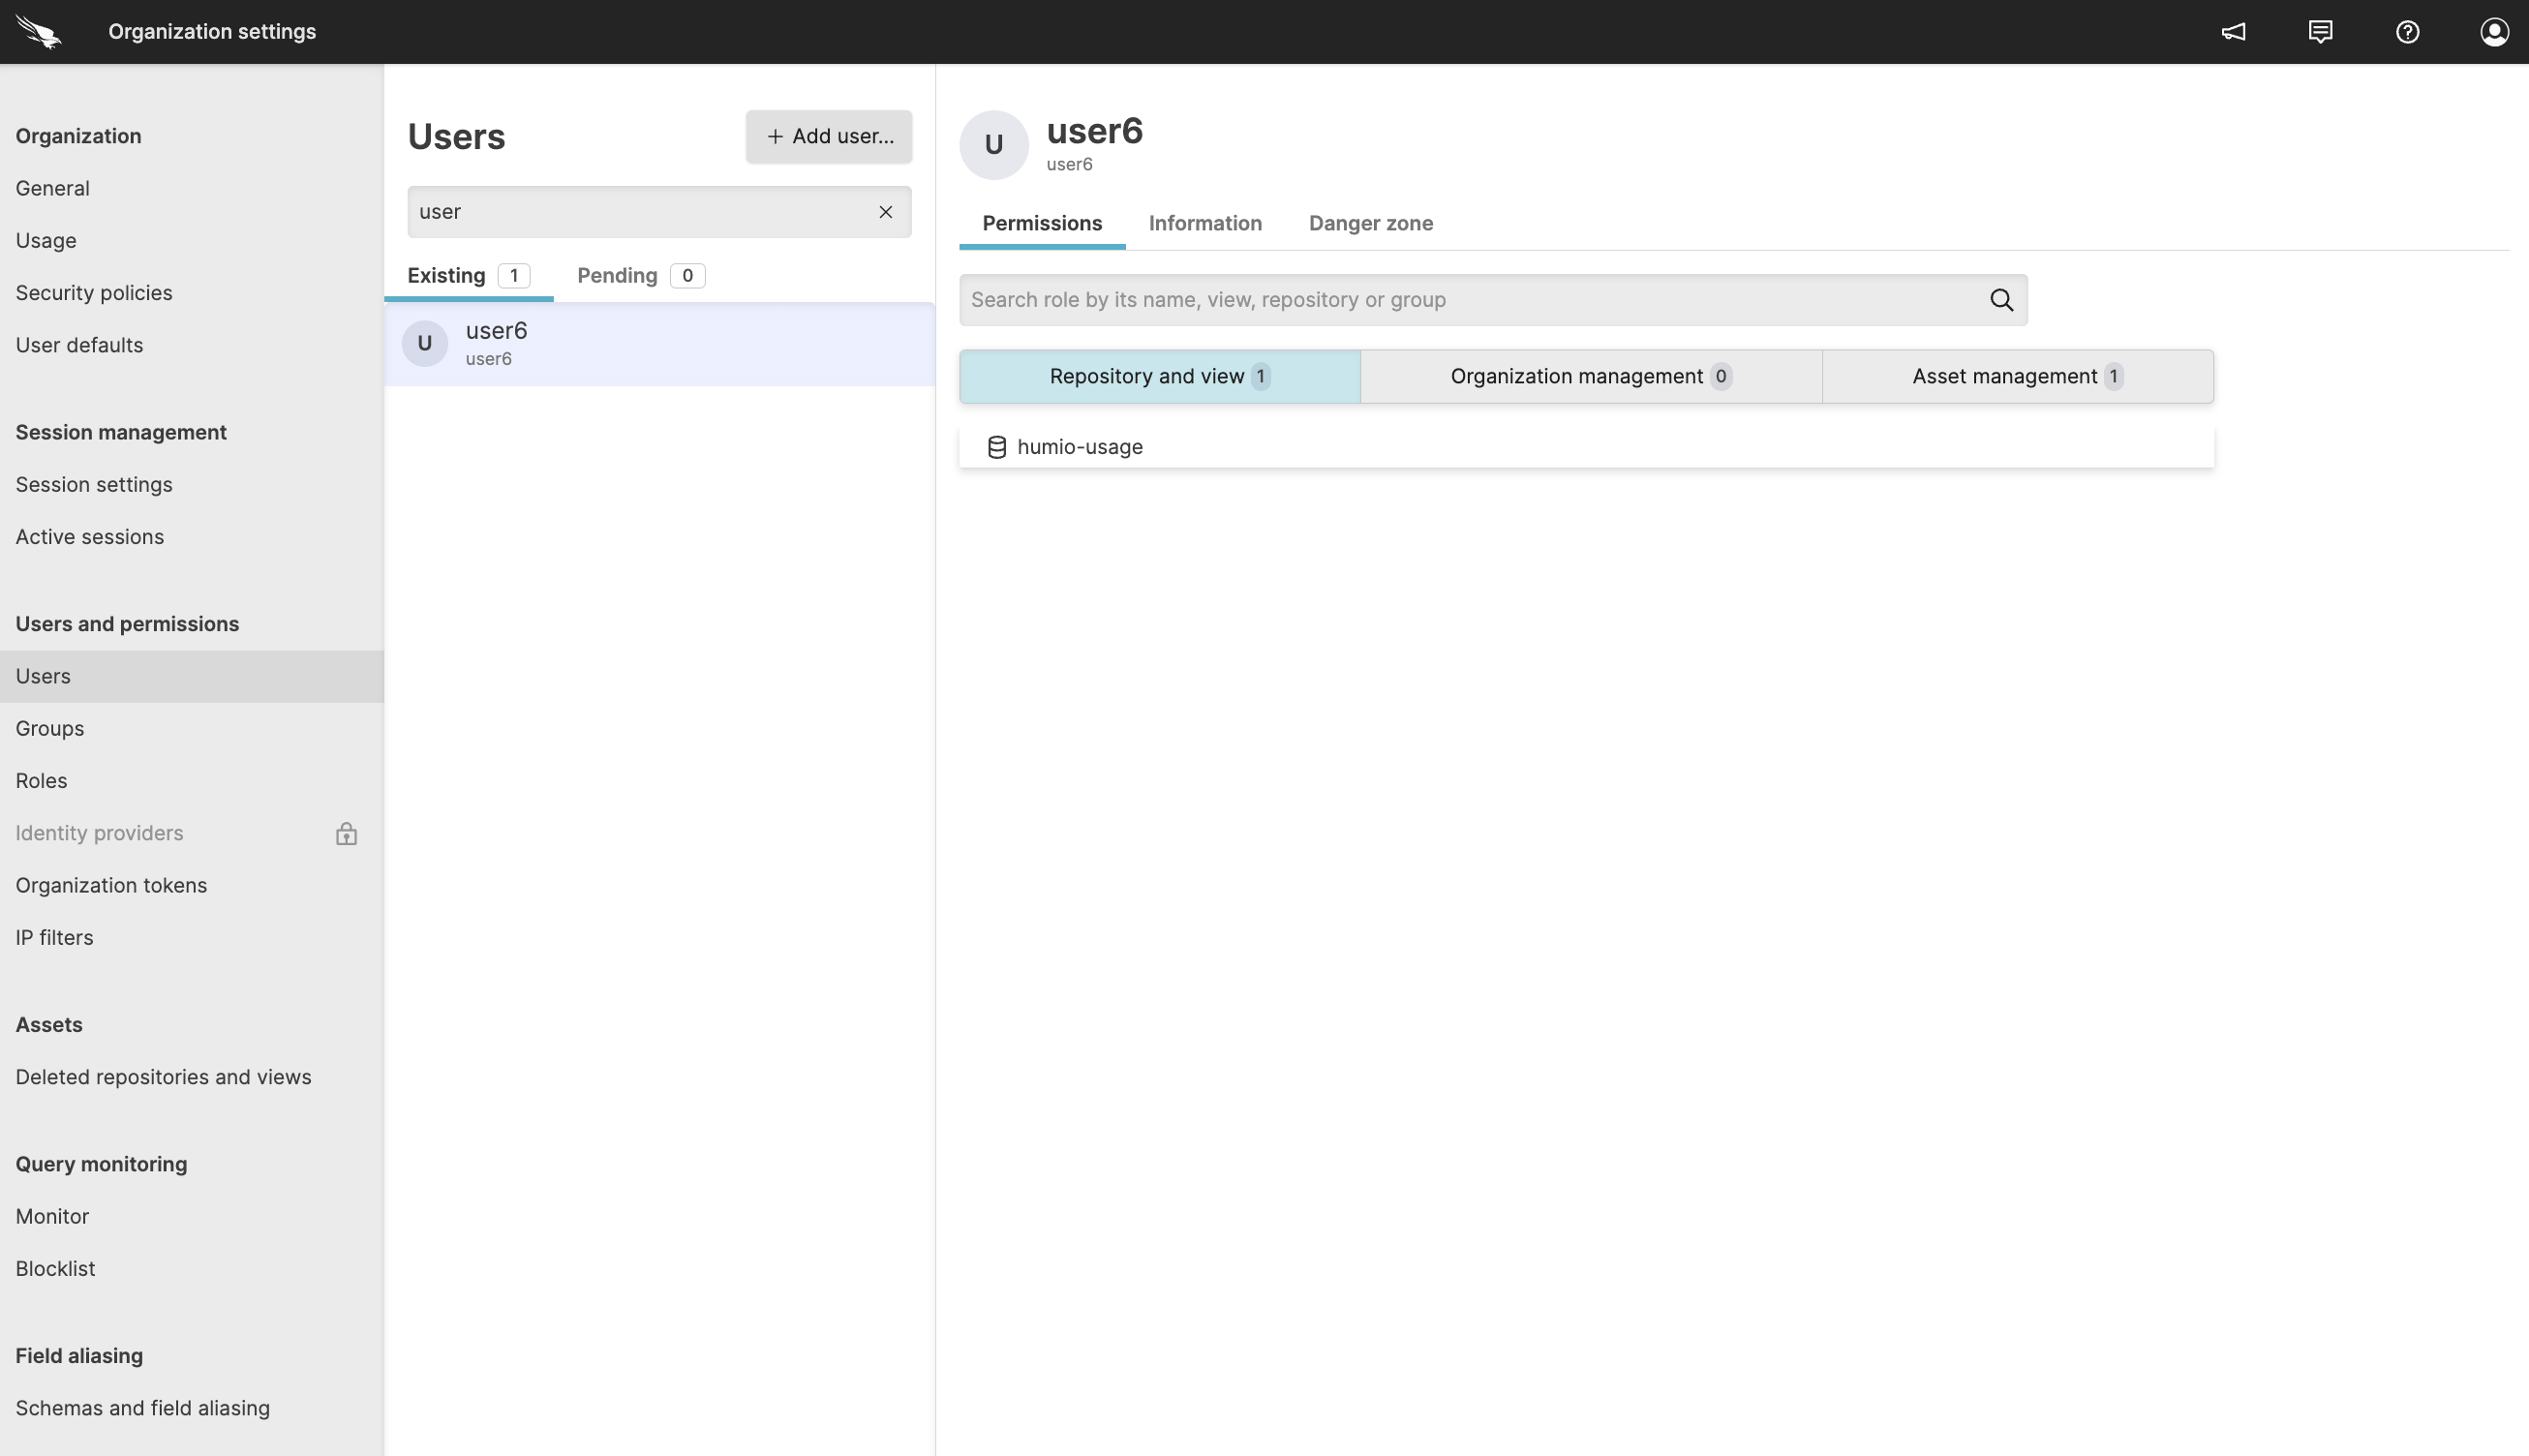Open the announcements megaphone icon
Image resolution: width=2529 pixels, height=1456 pixels.
pyautogui.click(x=2233, y=32)
